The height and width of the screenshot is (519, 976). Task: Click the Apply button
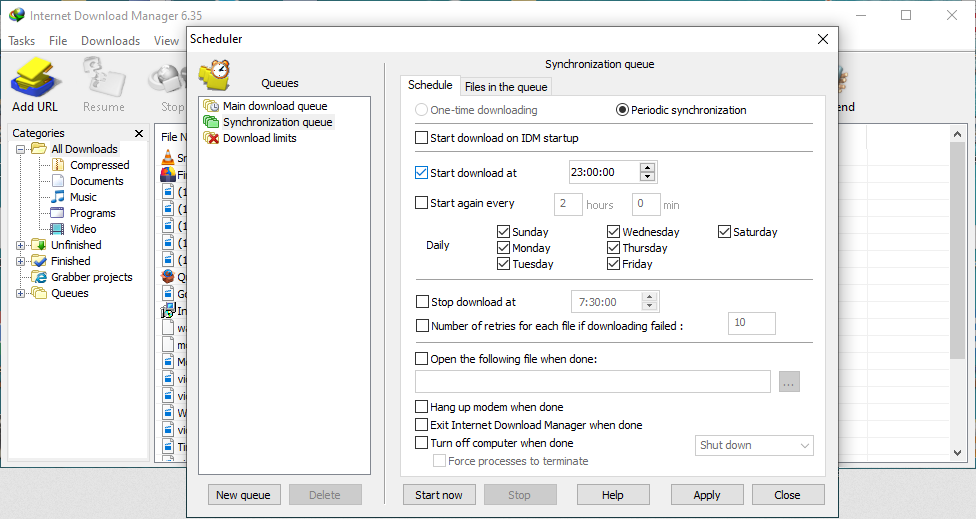pos(706,495)
